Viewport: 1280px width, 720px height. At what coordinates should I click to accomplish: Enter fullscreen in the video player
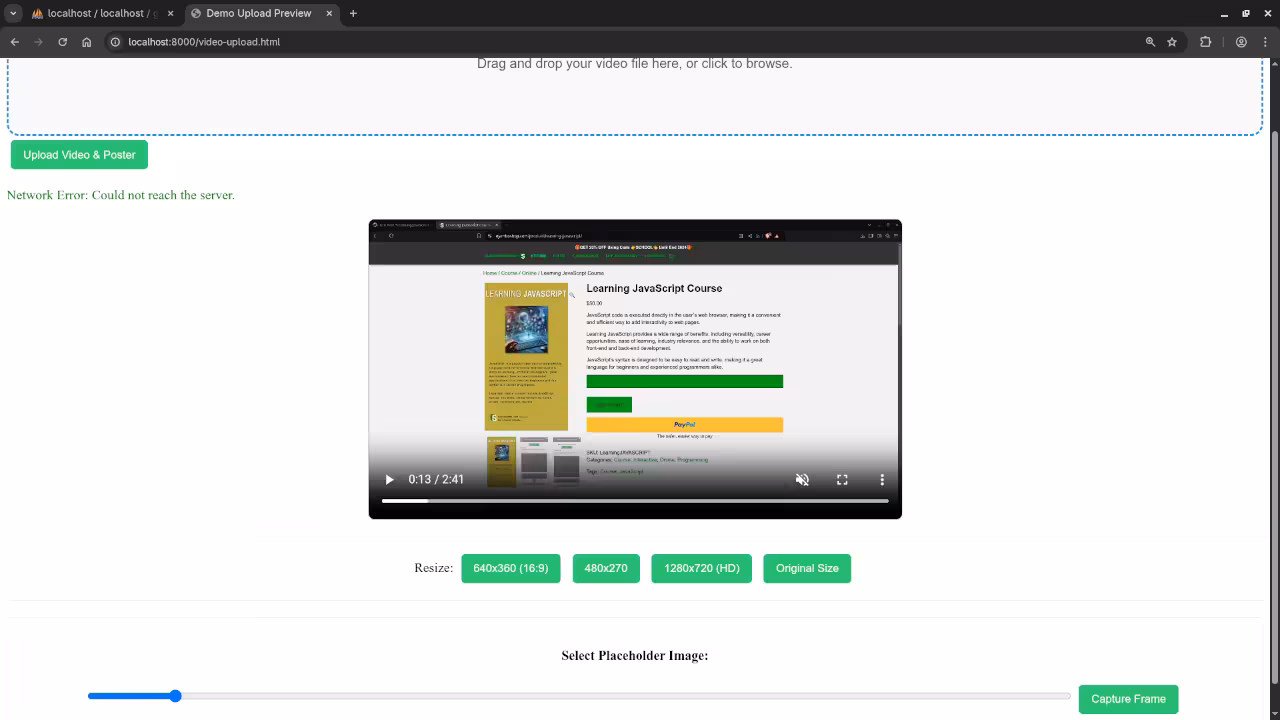pyautogui.click(x=842, y=479)
